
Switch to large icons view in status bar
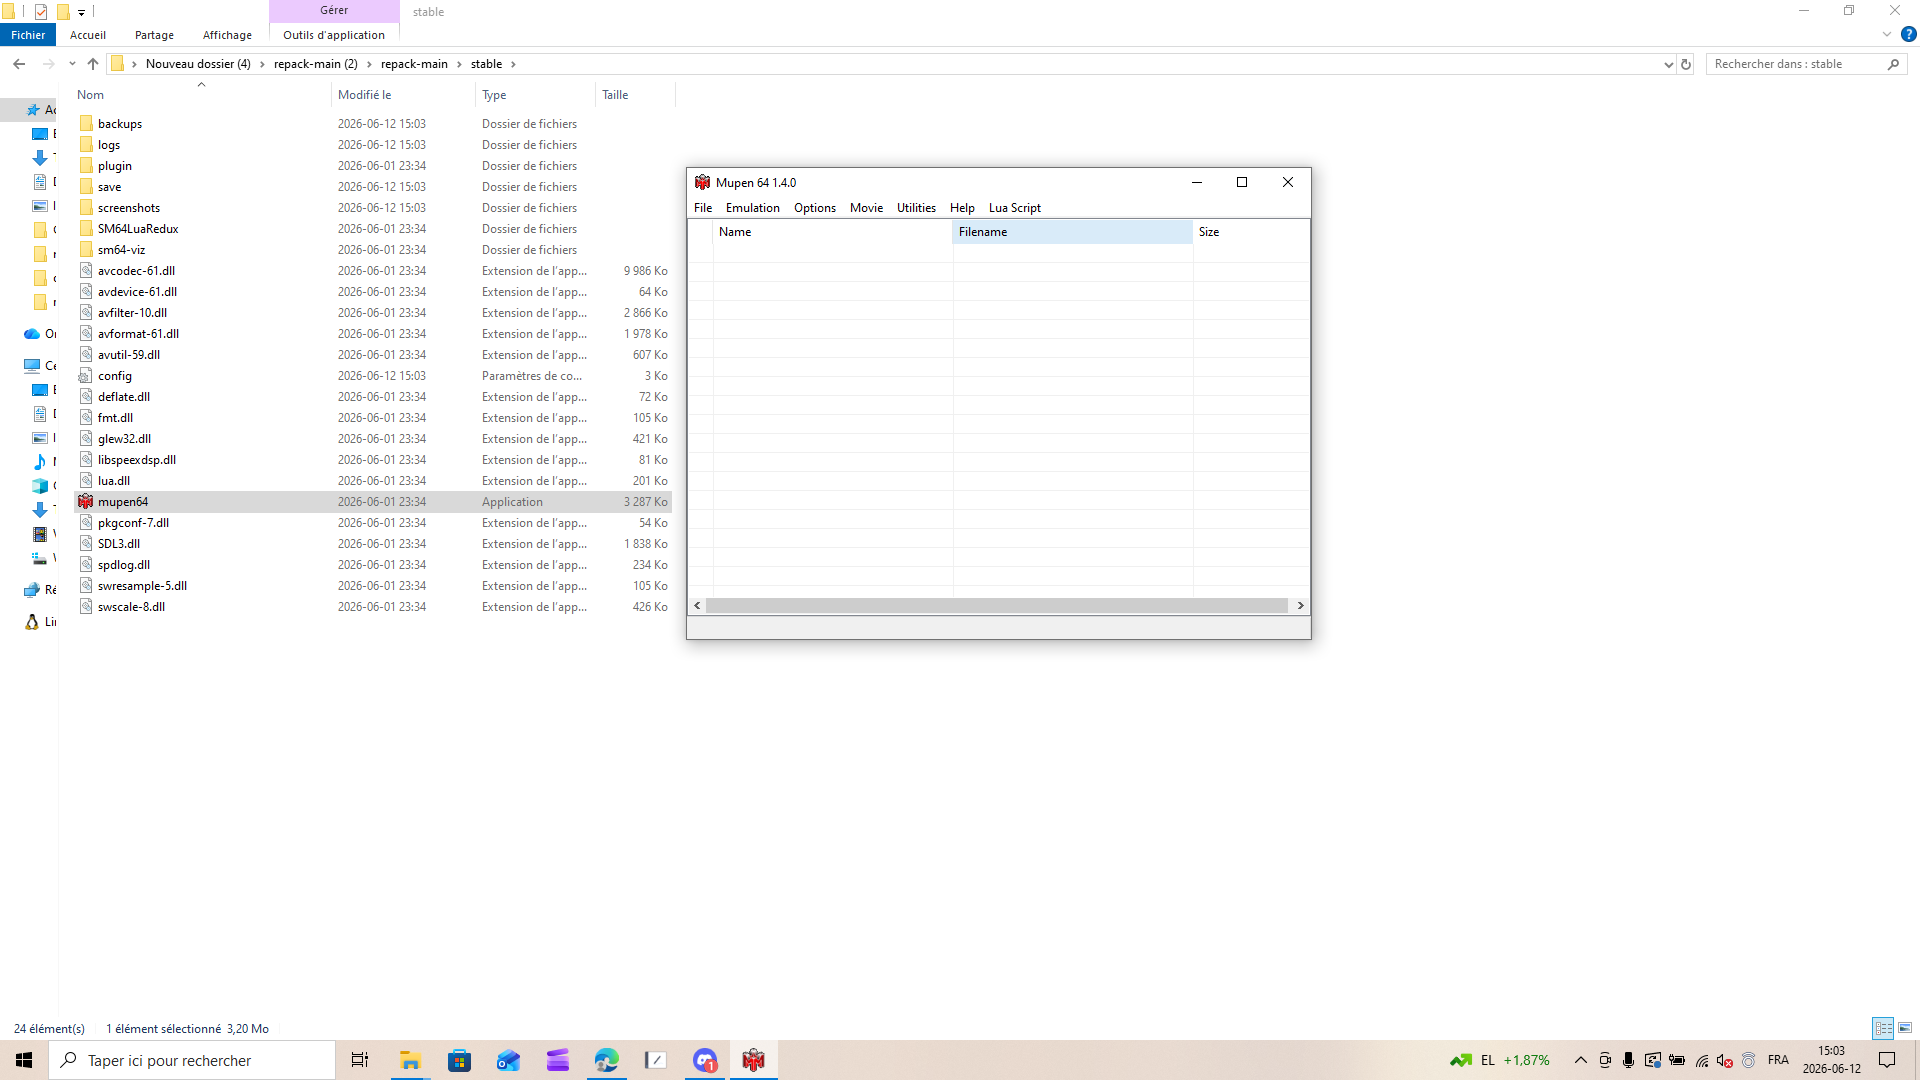(1905, 1028)
